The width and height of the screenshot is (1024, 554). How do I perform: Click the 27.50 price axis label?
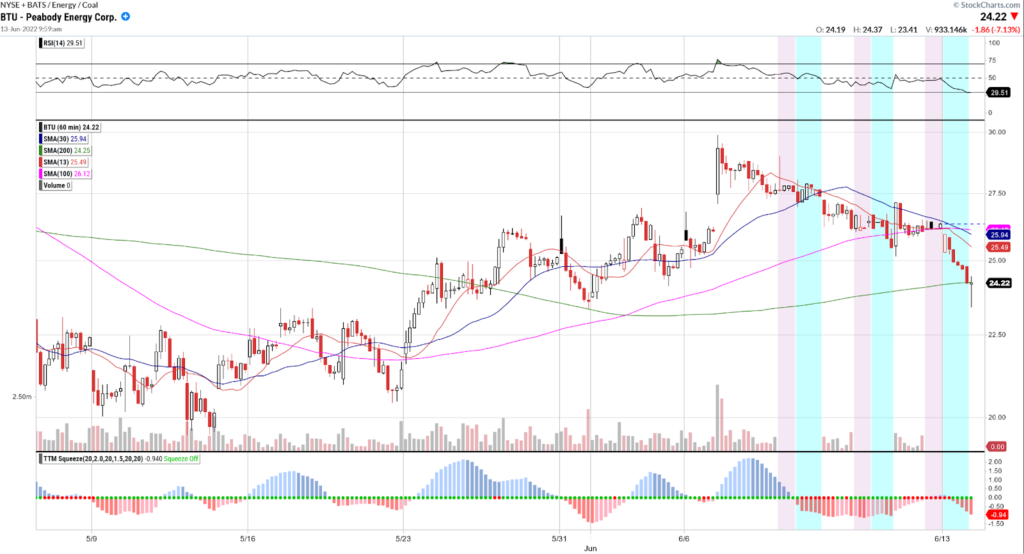997,193
